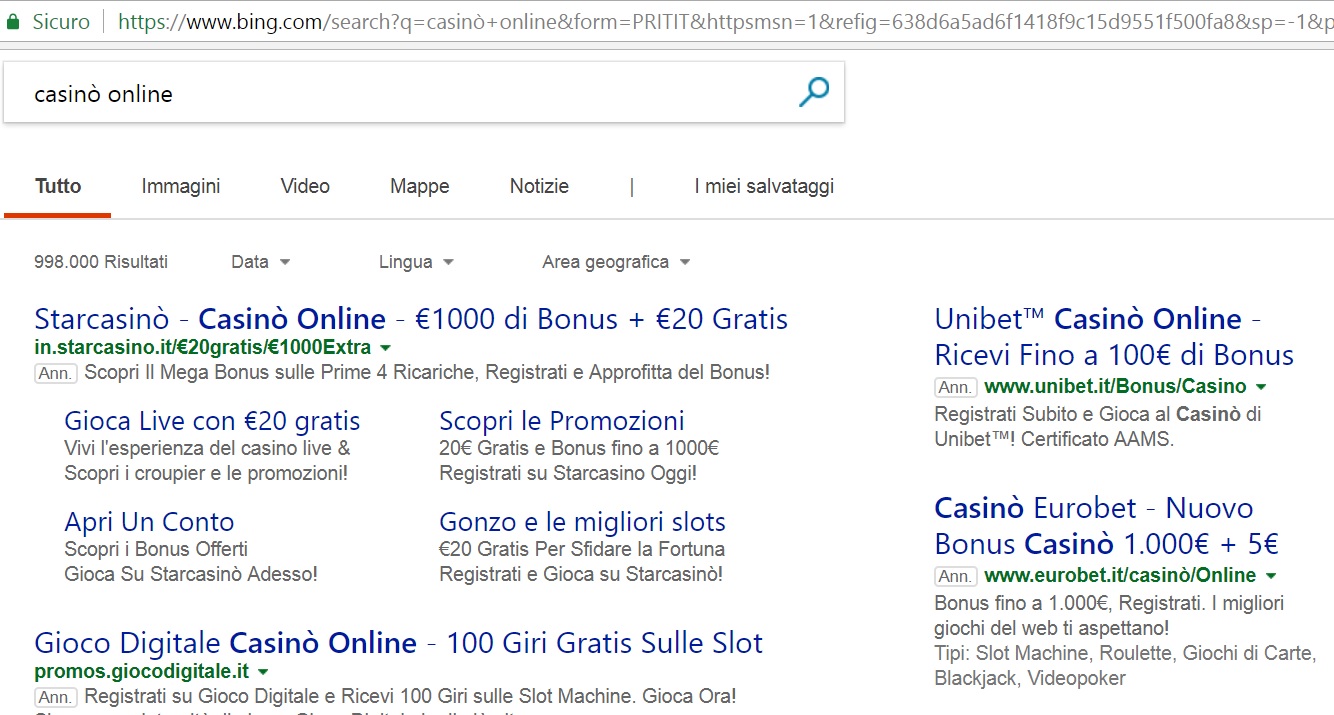Click the Eurobet text 'Bonus fino a 1.000€, Registrati'
The height and width of the screenshot is (715, 1334).
click(1109, 603)
